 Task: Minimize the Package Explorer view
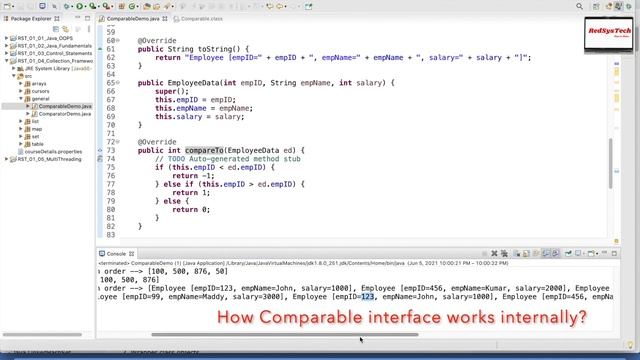click(78, 18)
